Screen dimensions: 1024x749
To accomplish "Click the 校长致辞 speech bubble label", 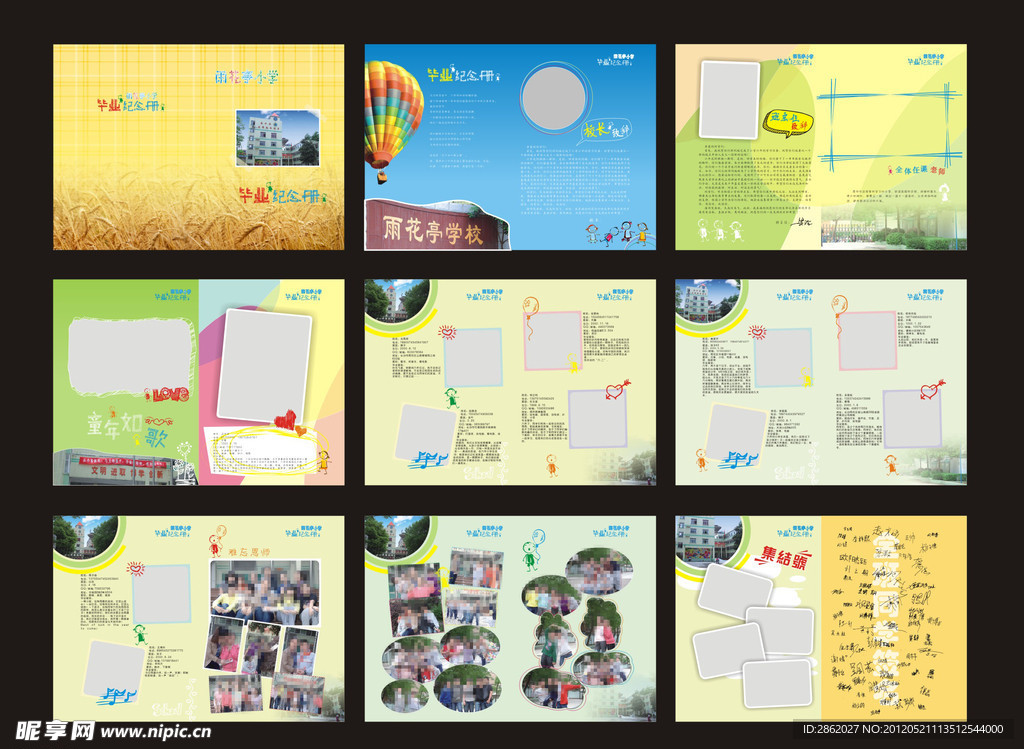I will (605, 131).
